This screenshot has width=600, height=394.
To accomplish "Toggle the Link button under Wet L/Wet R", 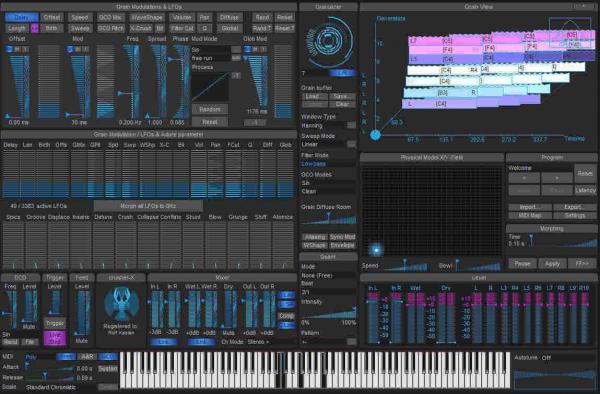I will click(201, 342).
